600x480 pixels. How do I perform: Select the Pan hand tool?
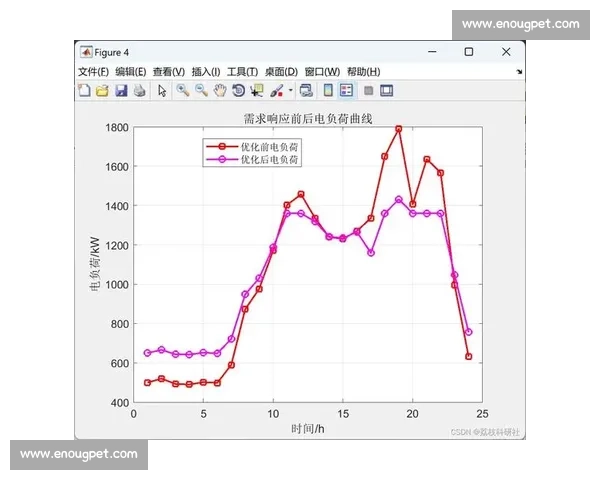220,90
